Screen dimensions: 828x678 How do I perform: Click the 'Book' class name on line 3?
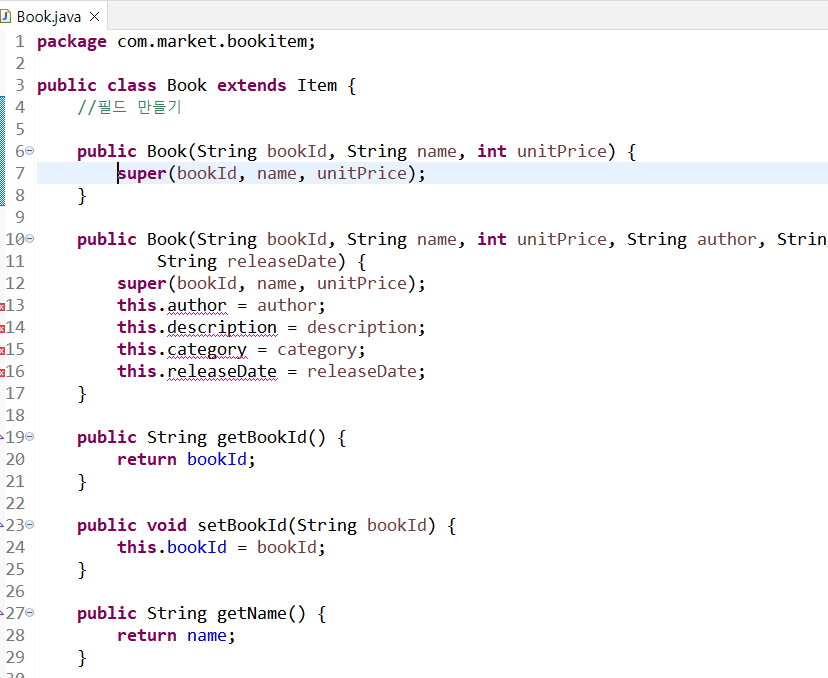click(187, 85)
